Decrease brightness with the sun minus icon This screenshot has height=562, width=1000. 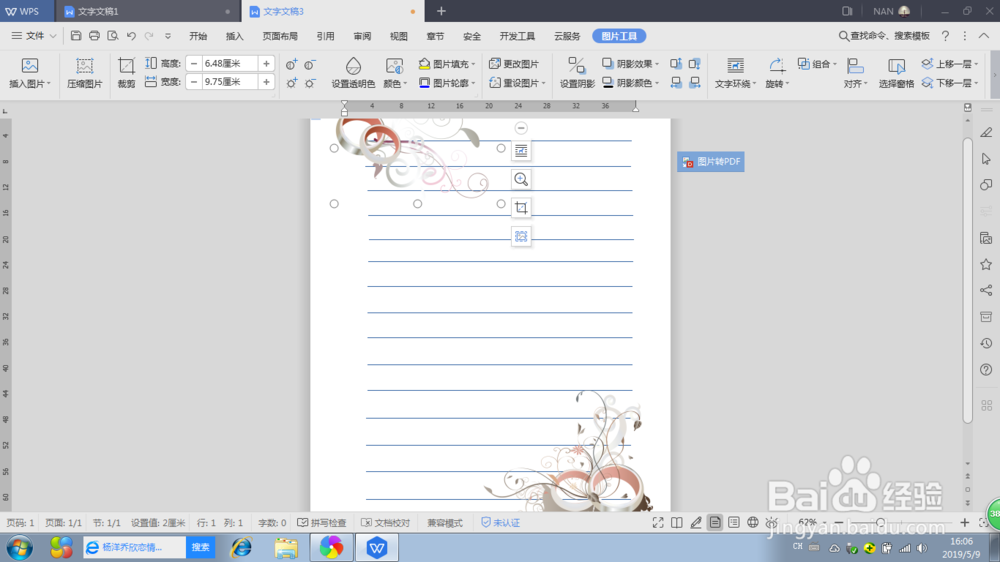tap(310, 83)
